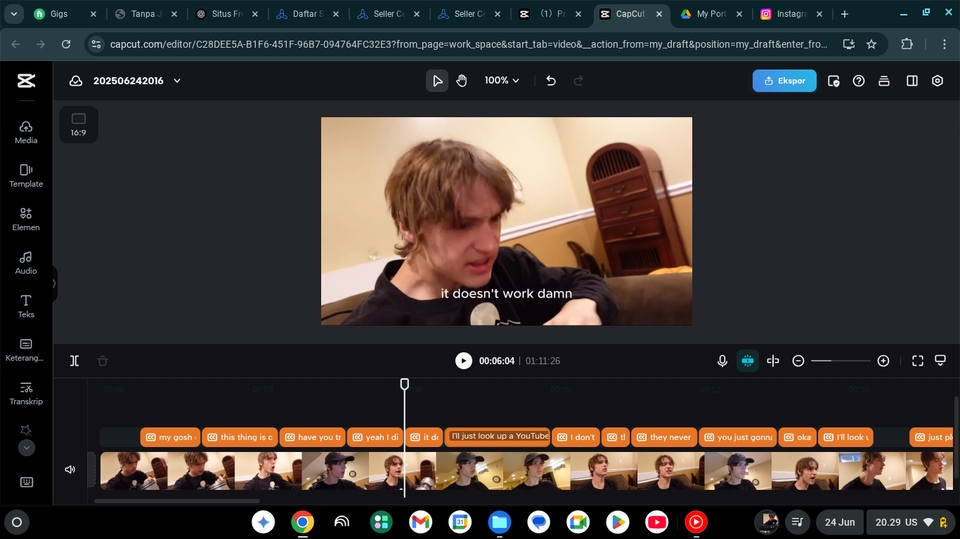Viewport: 960px width, 539px height.
Task: Open the 16:9 aspect ratio selector
Action: point(78,124)
